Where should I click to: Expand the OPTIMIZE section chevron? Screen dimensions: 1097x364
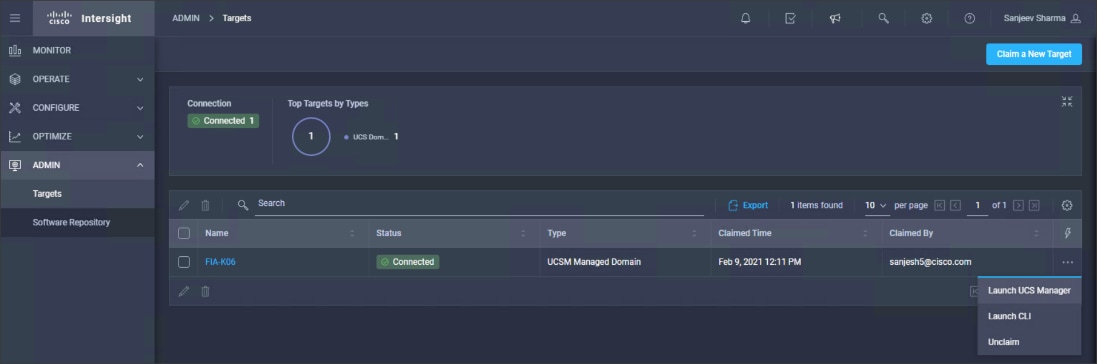pyautogui.click(x=140, y=136)
